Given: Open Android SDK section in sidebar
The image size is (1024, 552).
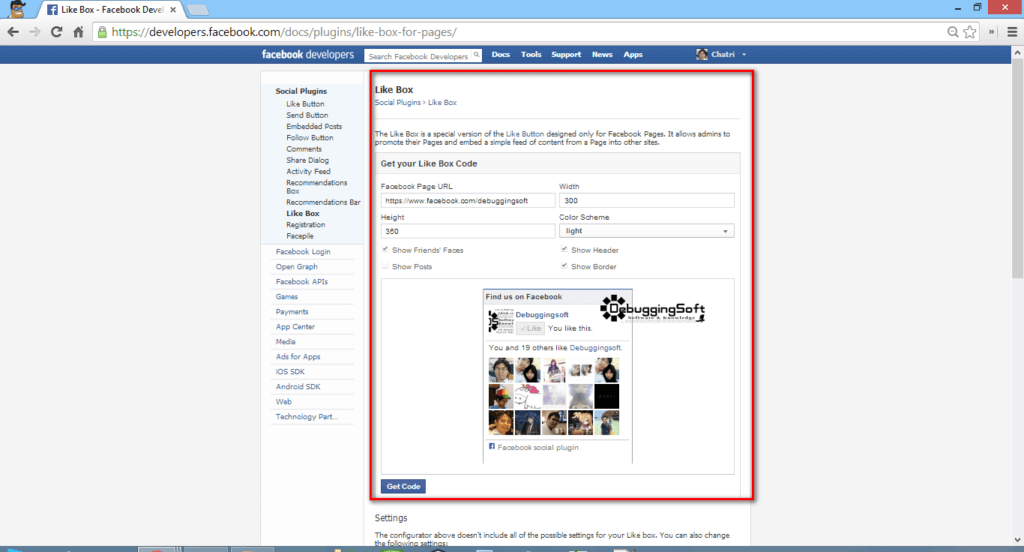Looking at the screenshot, I should 298,387.
